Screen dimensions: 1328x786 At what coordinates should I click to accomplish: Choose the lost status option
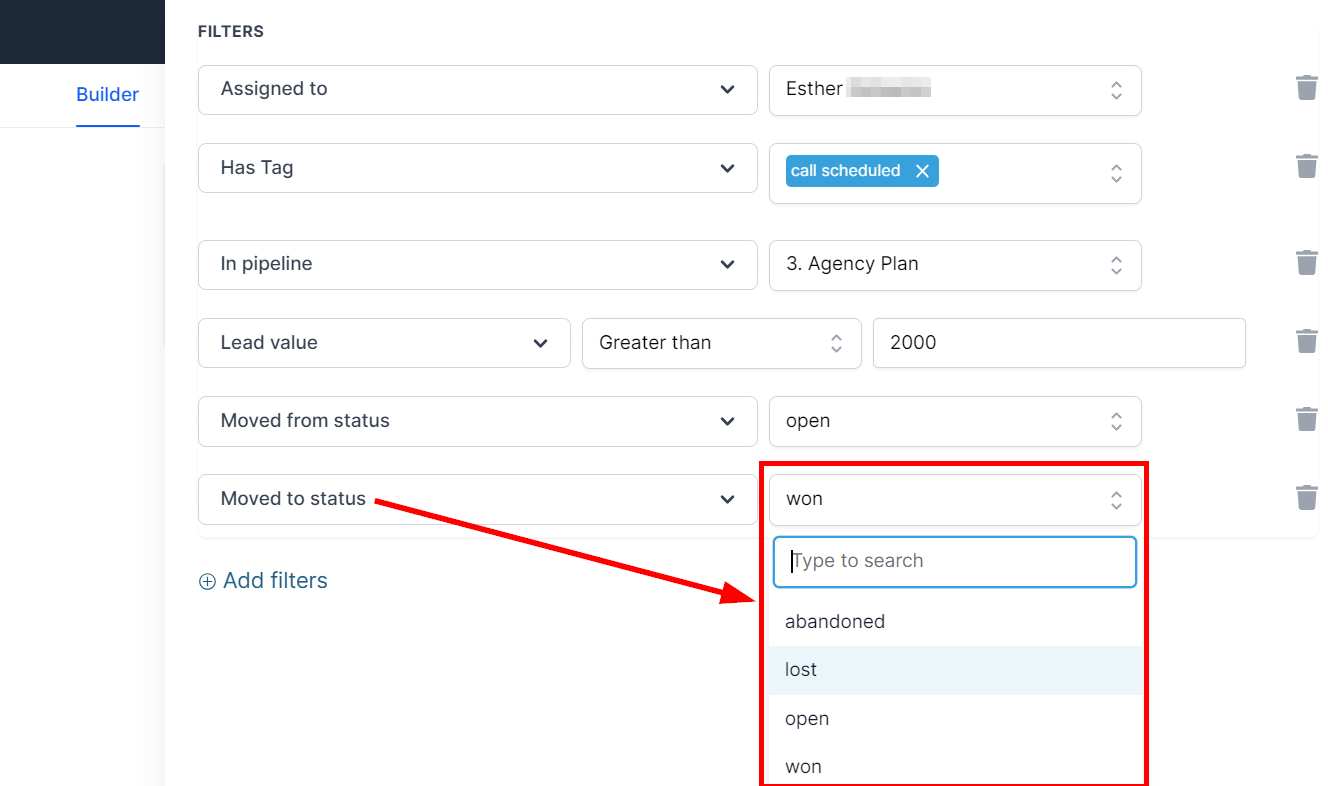click(801, 670)
